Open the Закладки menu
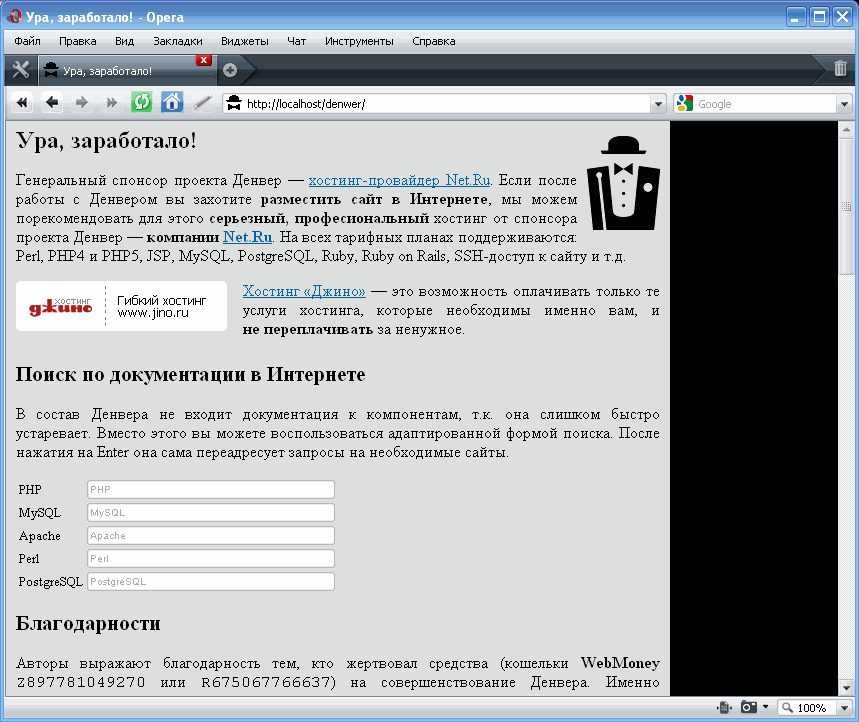Viewport: 859px width, 722px height. tap(177, 41)
